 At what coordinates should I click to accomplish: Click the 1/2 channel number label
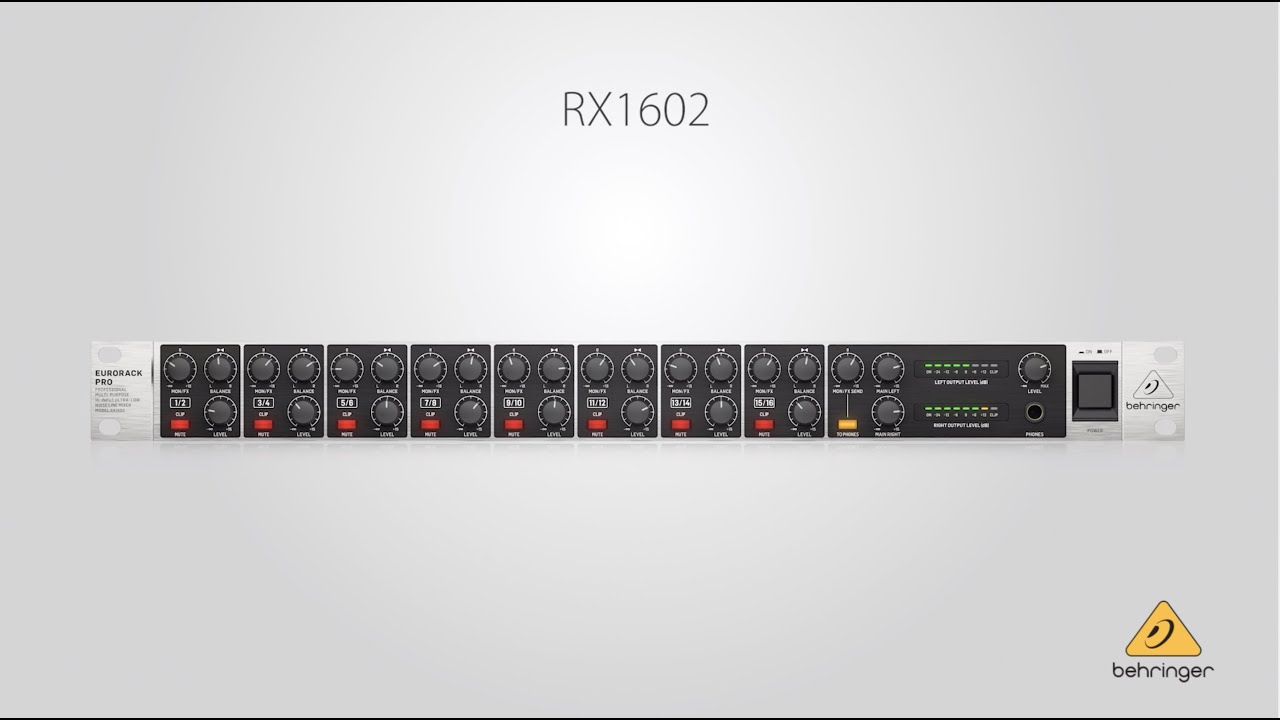[x=180, y=402]
